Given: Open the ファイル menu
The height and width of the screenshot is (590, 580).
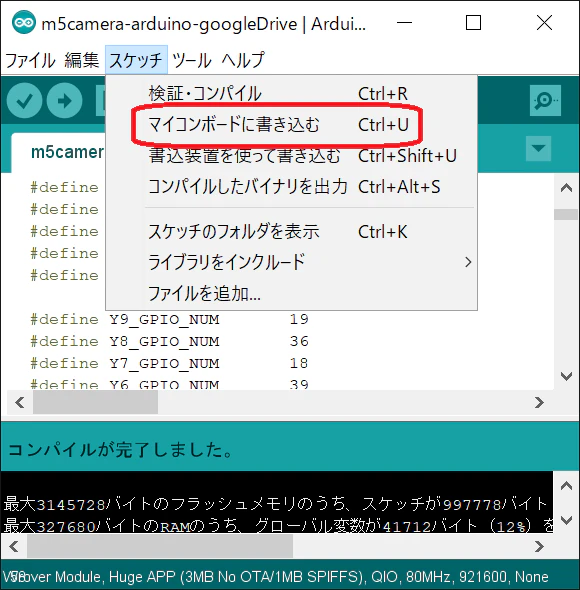Looking at the screenshot, I should (30, 60).
